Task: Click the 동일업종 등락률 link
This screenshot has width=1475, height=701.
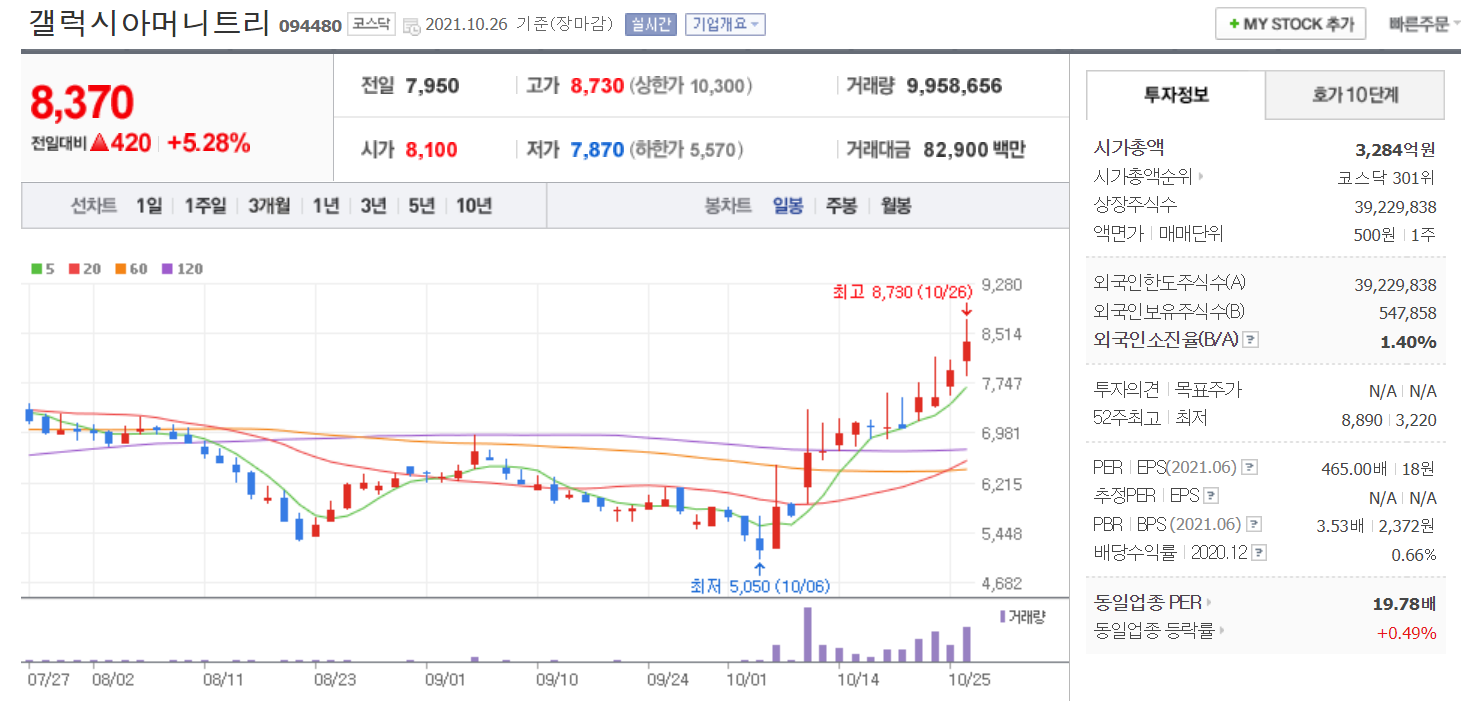Action: click(1154, 631)
